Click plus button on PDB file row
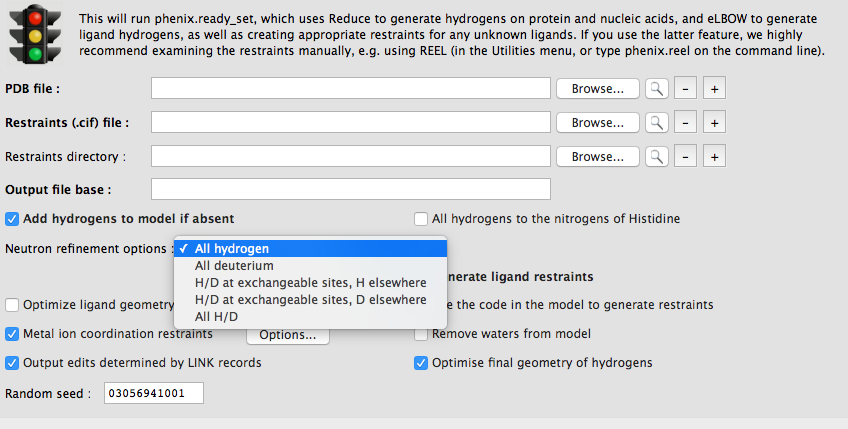Viewport: 848px width, 429px height. [x=714, y=89]
